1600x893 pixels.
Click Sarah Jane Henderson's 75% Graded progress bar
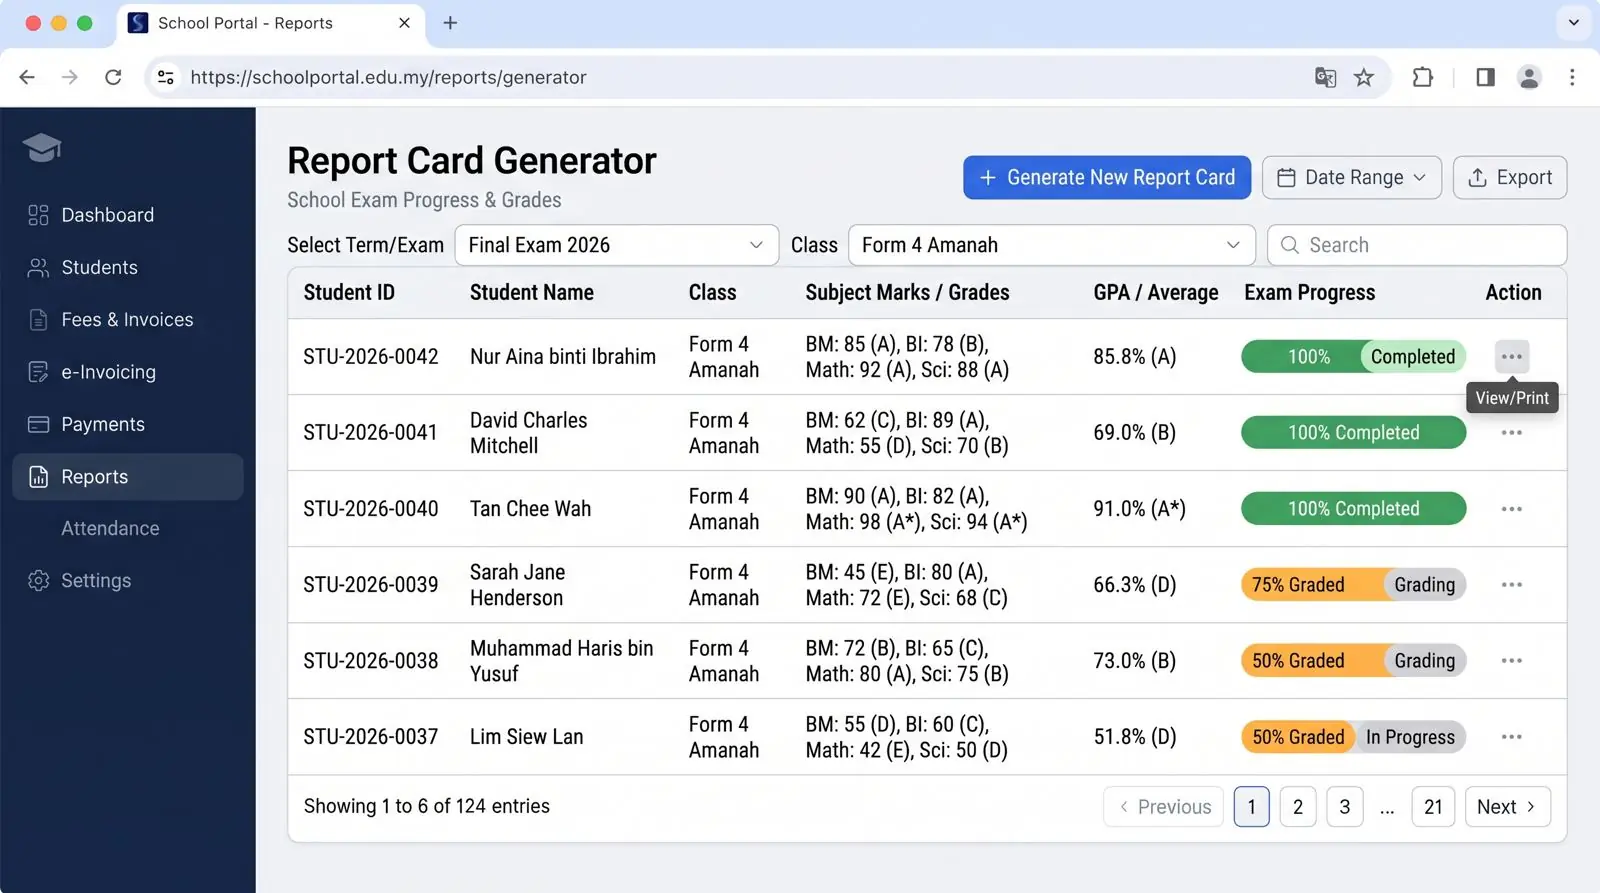point(1353,585)
